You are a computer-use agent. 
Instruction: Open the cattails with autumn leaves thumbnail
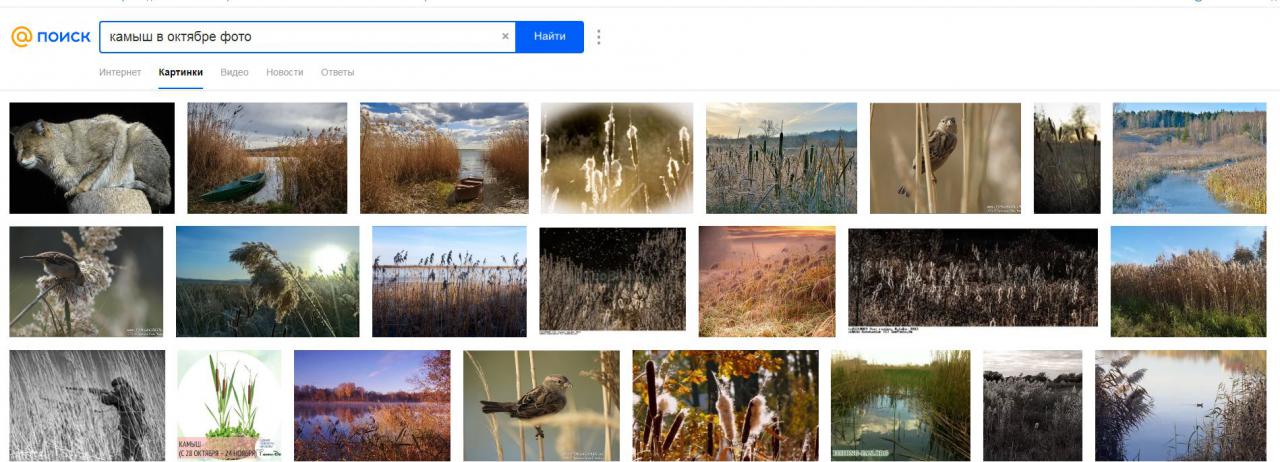[x=725, y=405]
